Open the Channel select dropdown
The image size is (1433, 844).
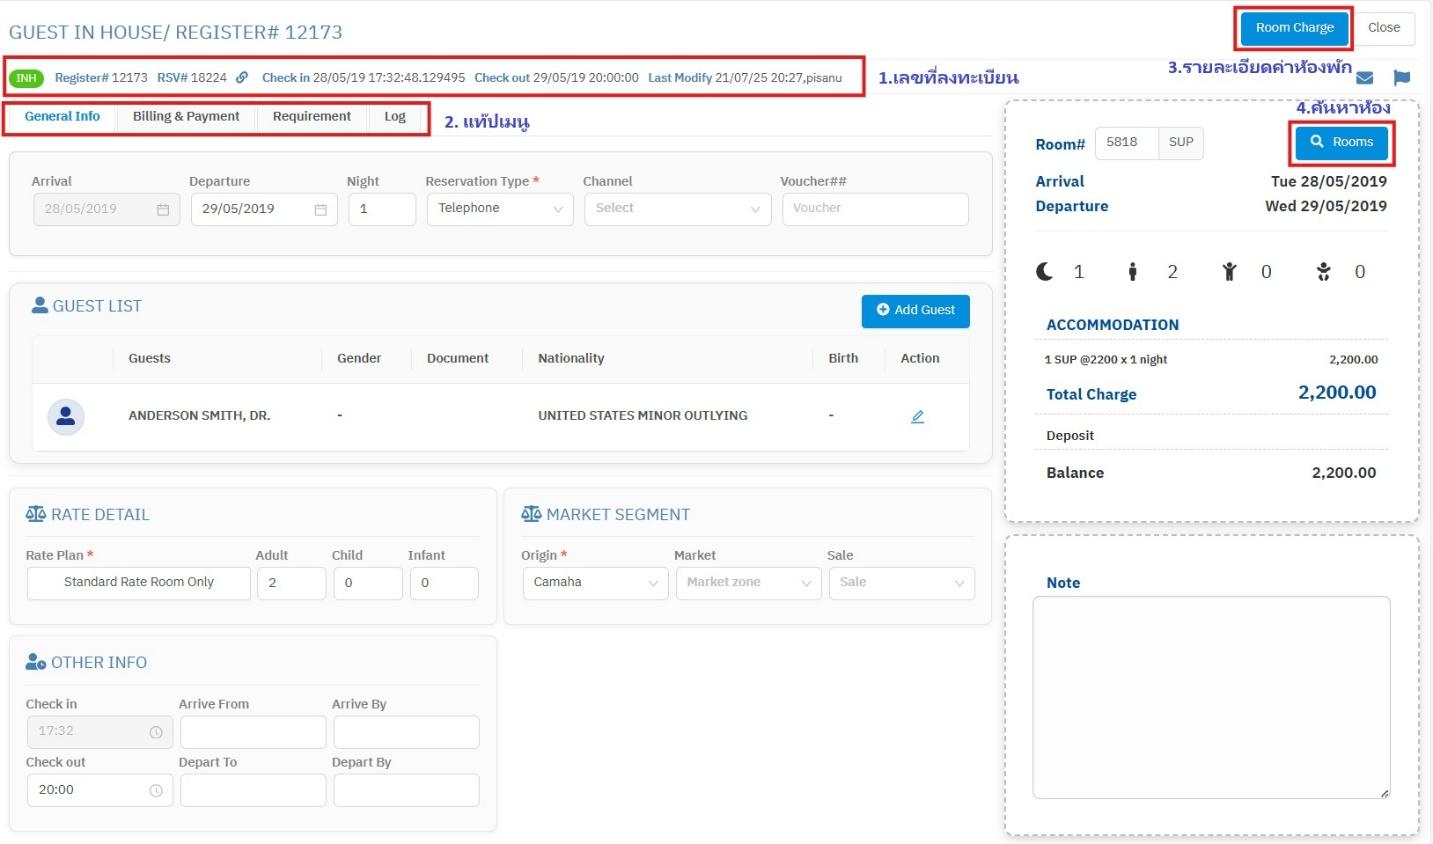[677, 209]
